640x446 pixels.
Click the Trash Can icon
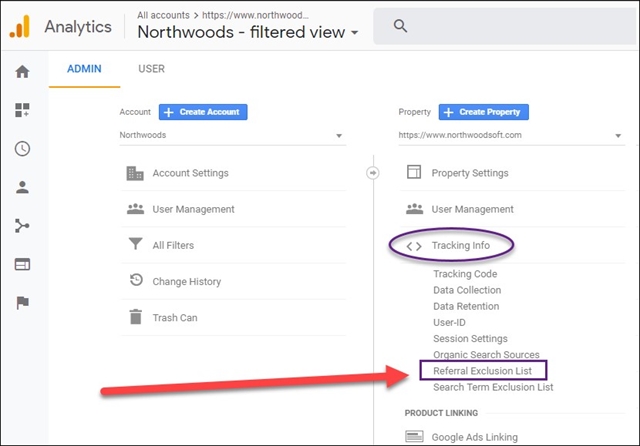click(136, 317)
